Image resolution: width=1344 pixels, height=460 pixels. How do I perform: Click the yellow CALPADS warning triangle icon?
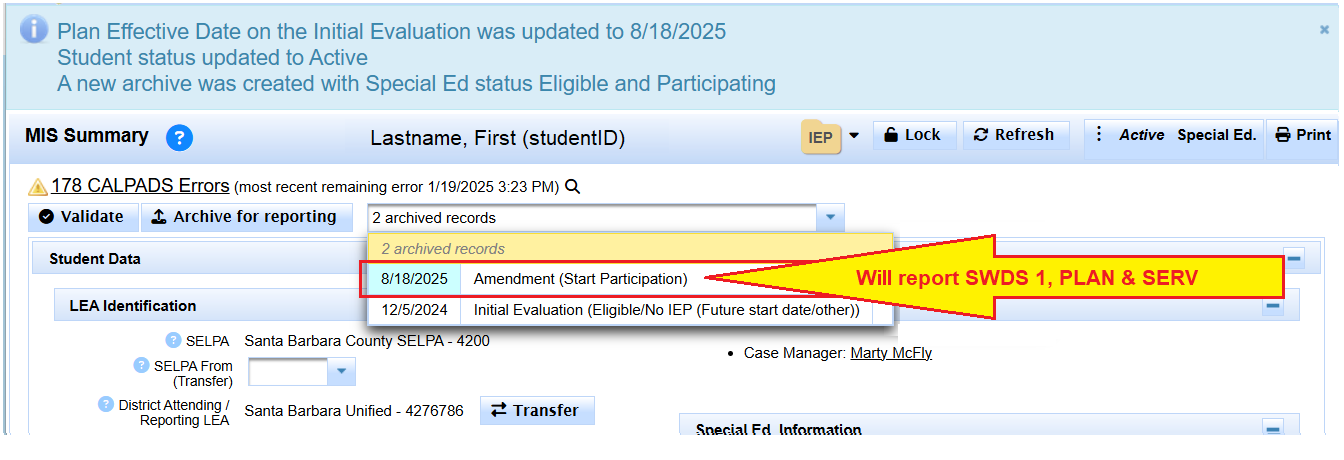[x=38, y=187]
